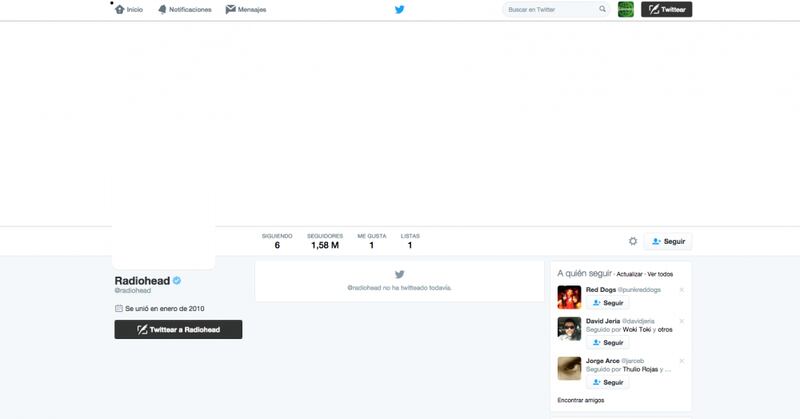Open Jorge Arce profile name
The height and width of the screenshot is (419, 800).
602,361
